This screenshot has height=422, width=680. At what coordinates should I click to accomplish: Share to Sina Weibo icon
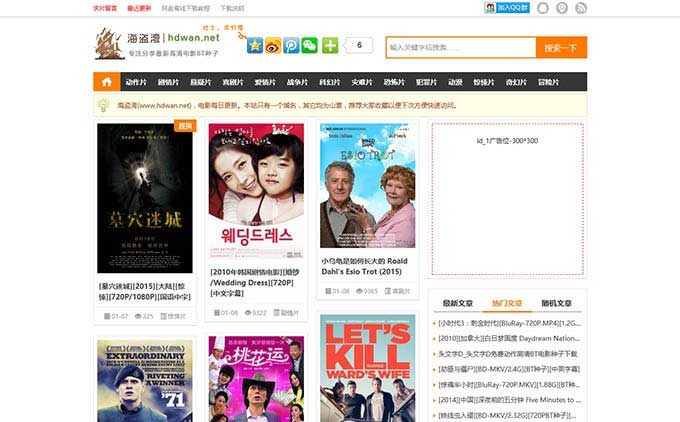(x=273, y=46)
